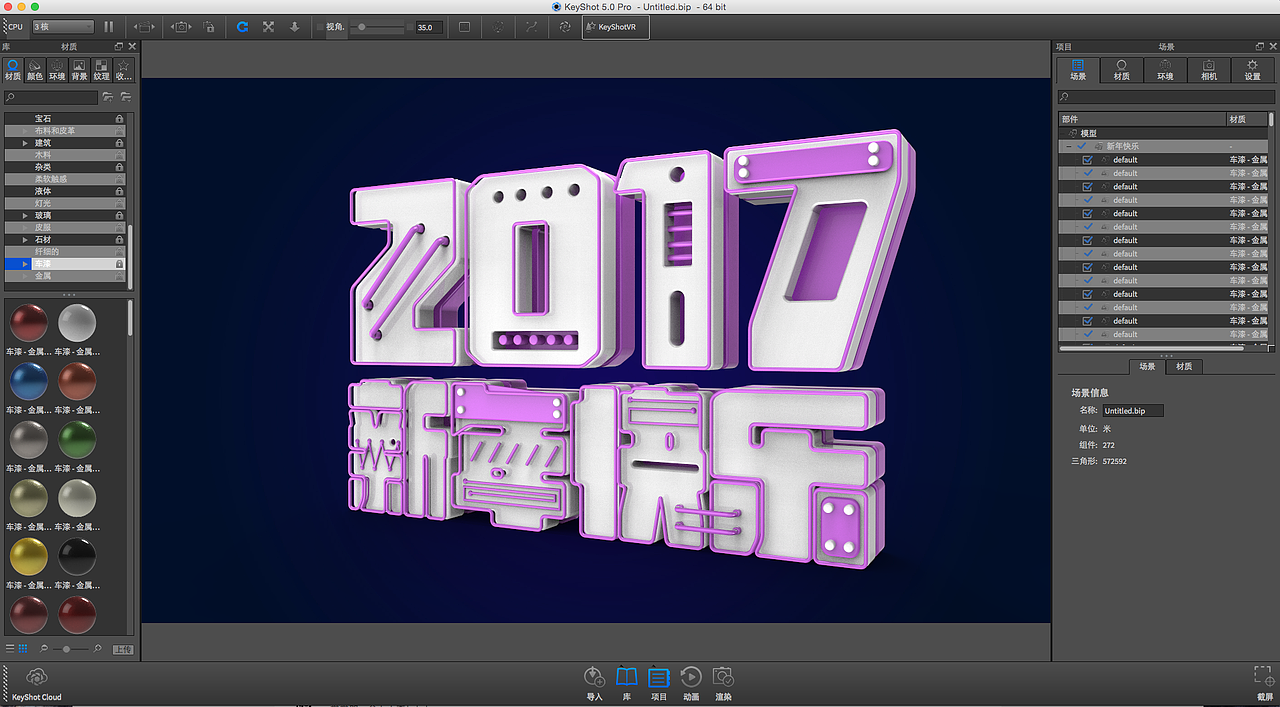
Task: Click the 纹理 (Texture) library icon
Action: [x=101, y=72]
